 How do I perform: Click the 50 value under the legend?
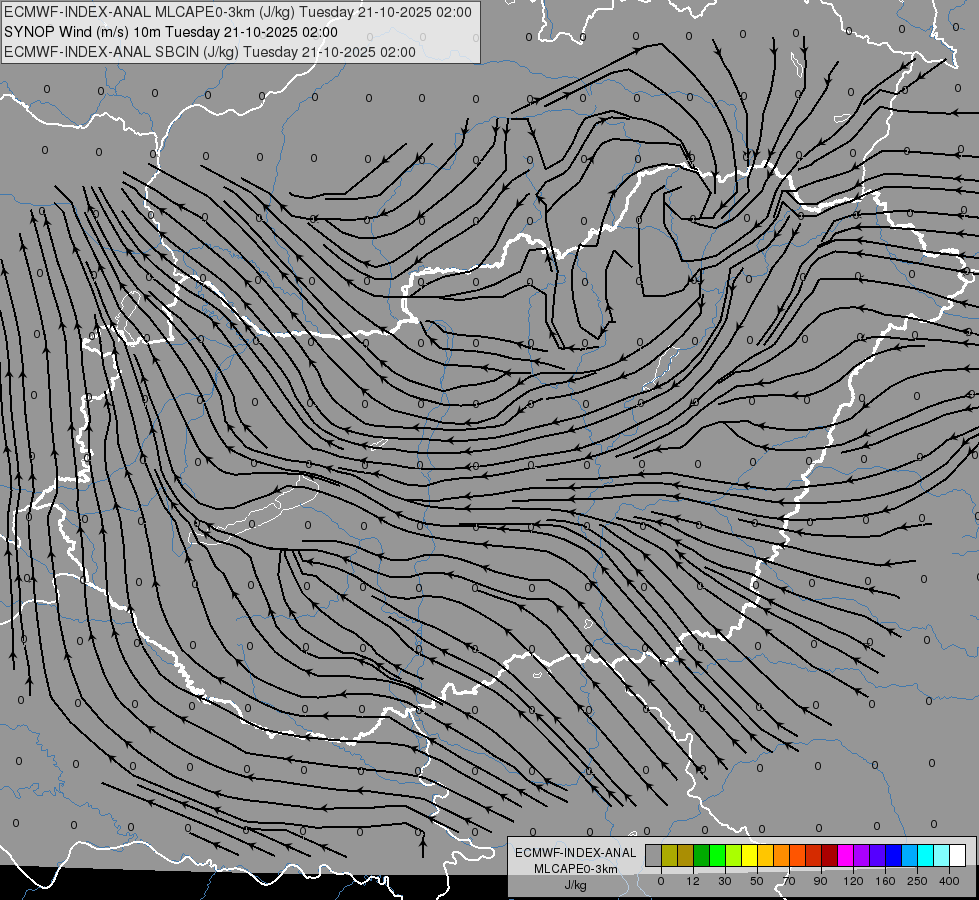757,881
